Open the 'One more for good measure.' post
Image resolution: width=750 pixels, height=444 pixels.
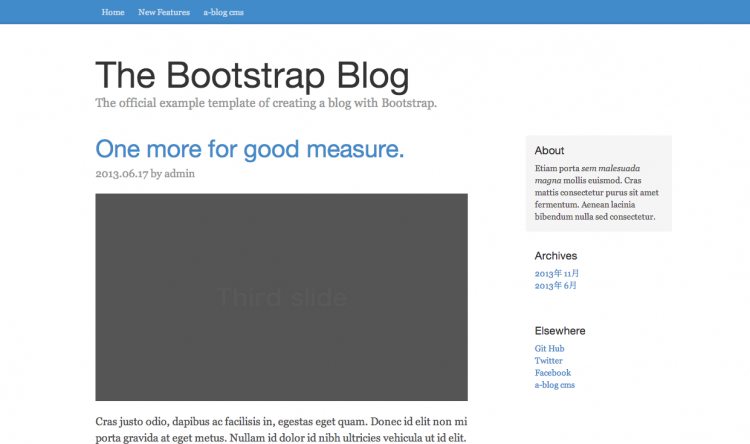250,149
